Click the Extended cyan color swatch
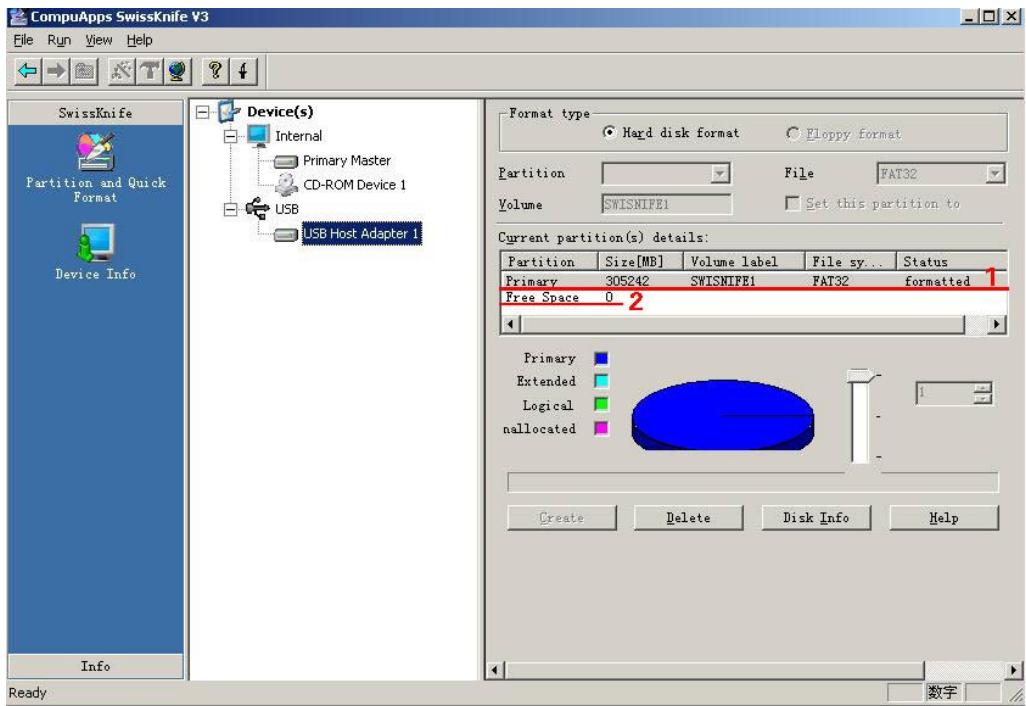 click(601, 381)
